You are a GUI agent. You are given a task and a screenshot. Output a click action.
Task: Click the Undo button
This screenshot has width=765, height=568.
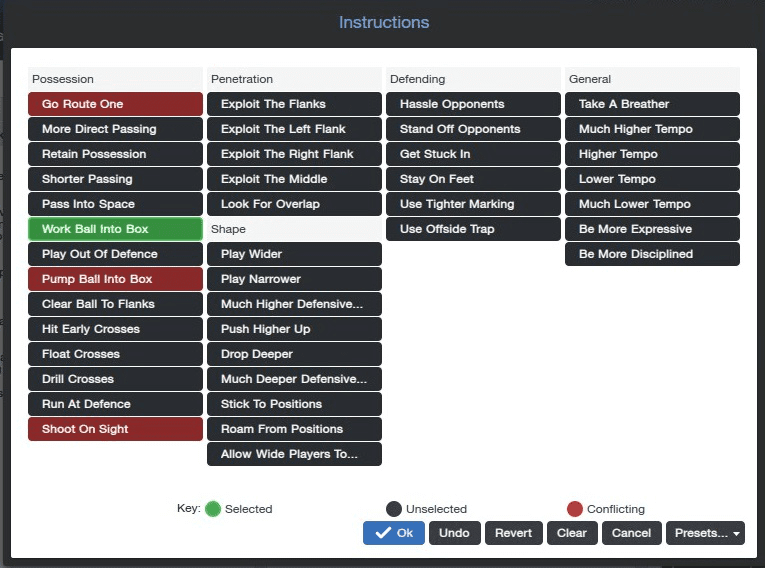pos(455,533)
